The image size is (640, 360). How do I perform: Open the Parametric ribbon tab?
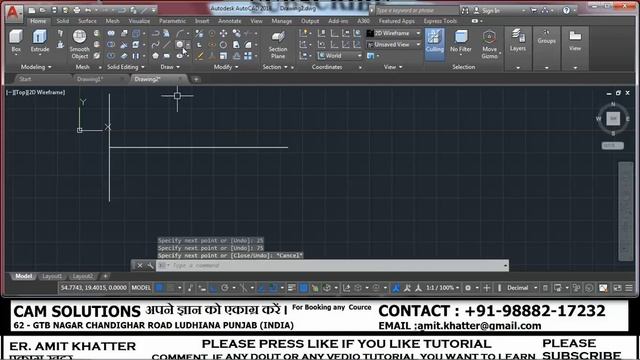172,21
